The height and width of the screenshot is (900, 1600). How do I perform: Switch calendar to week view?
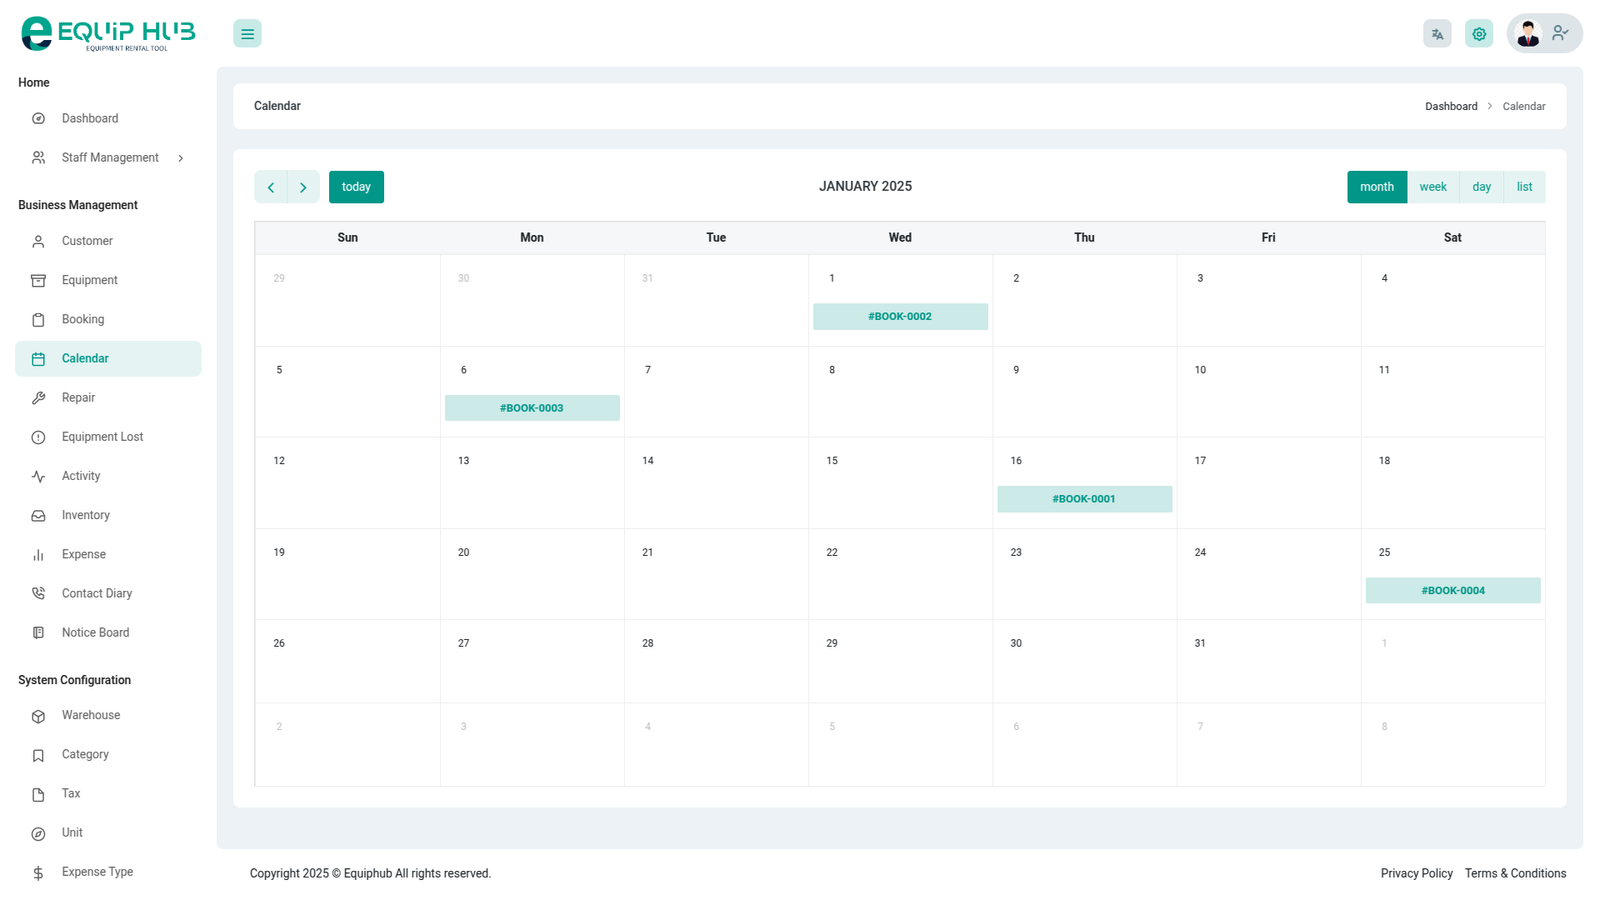pos(1432,187)
